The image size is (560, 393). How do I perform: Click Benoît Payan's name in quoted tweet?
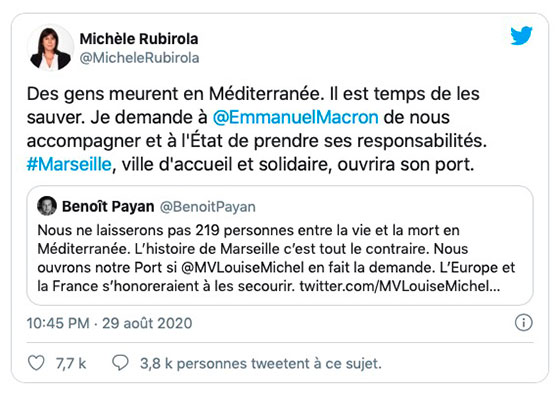coord(108,207)
